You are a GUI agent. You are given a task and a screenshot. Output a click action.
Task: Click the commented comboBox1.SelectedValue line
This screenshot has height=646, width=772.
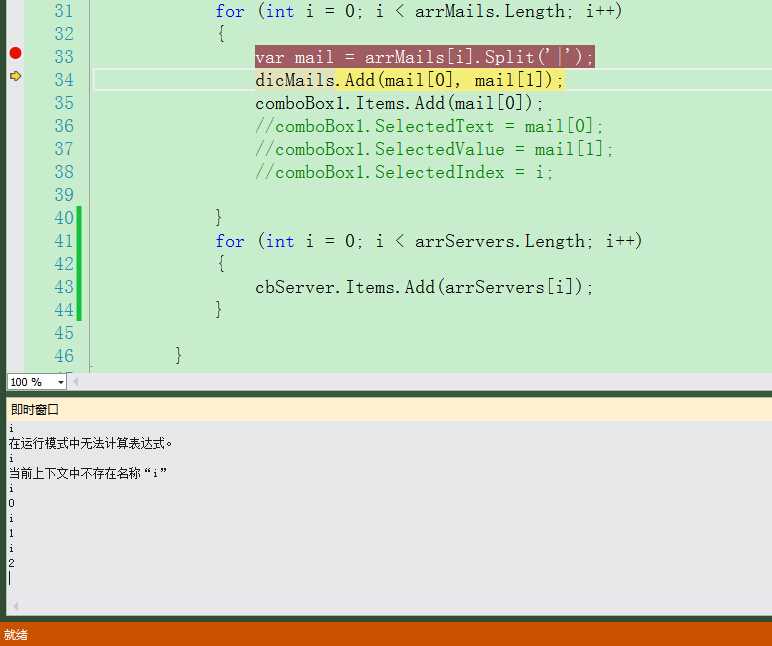pos(434,149)
